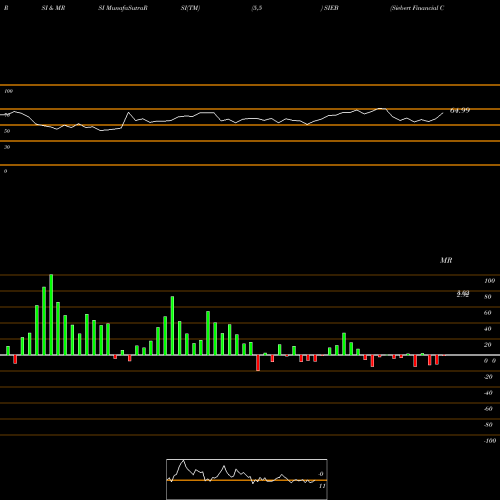Click the -20 label on MR axis
The width and height of the screenshot is (500, 500).
tap(488, 377)
